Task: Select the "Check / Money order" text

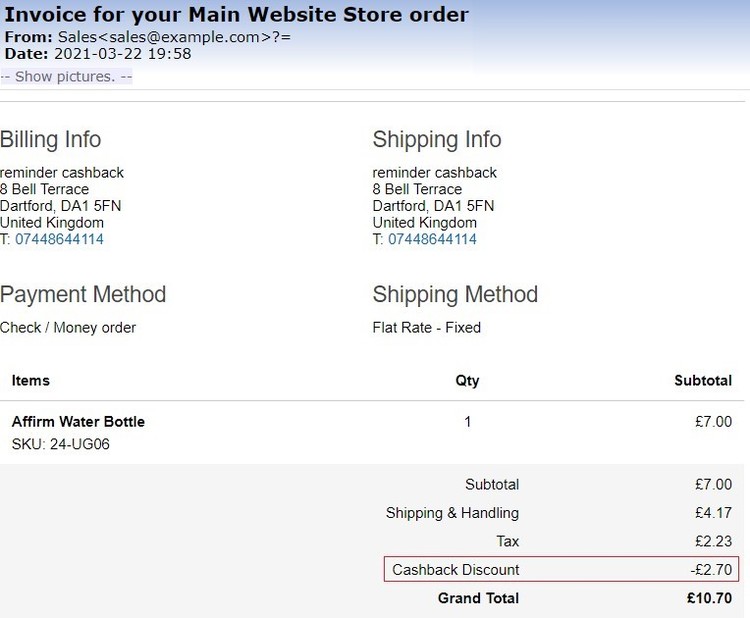Action: (x=68, y=328)
